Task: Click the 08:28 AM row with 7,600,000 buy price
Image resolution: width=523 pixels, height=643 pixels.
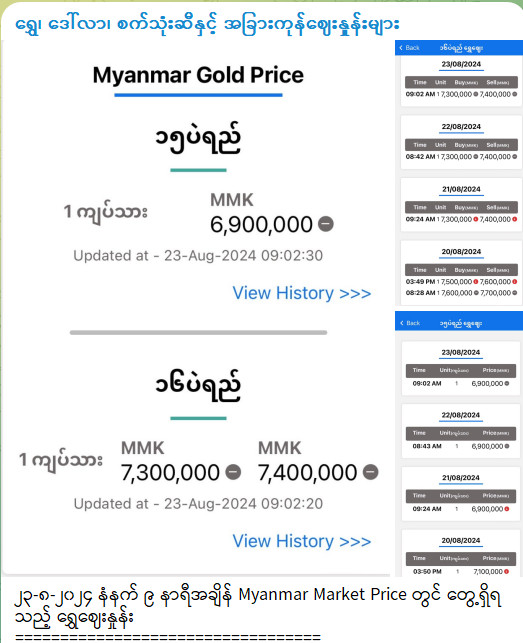Action: pyautogui.click(x=461, y=293)
